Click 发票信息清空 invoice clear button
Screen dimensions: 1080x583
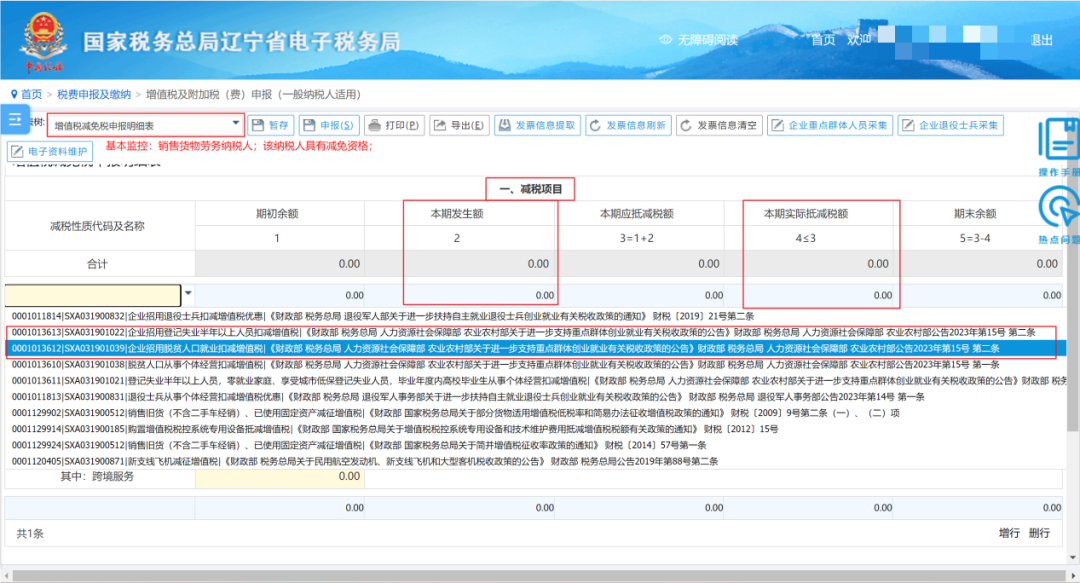pos(719,125)
